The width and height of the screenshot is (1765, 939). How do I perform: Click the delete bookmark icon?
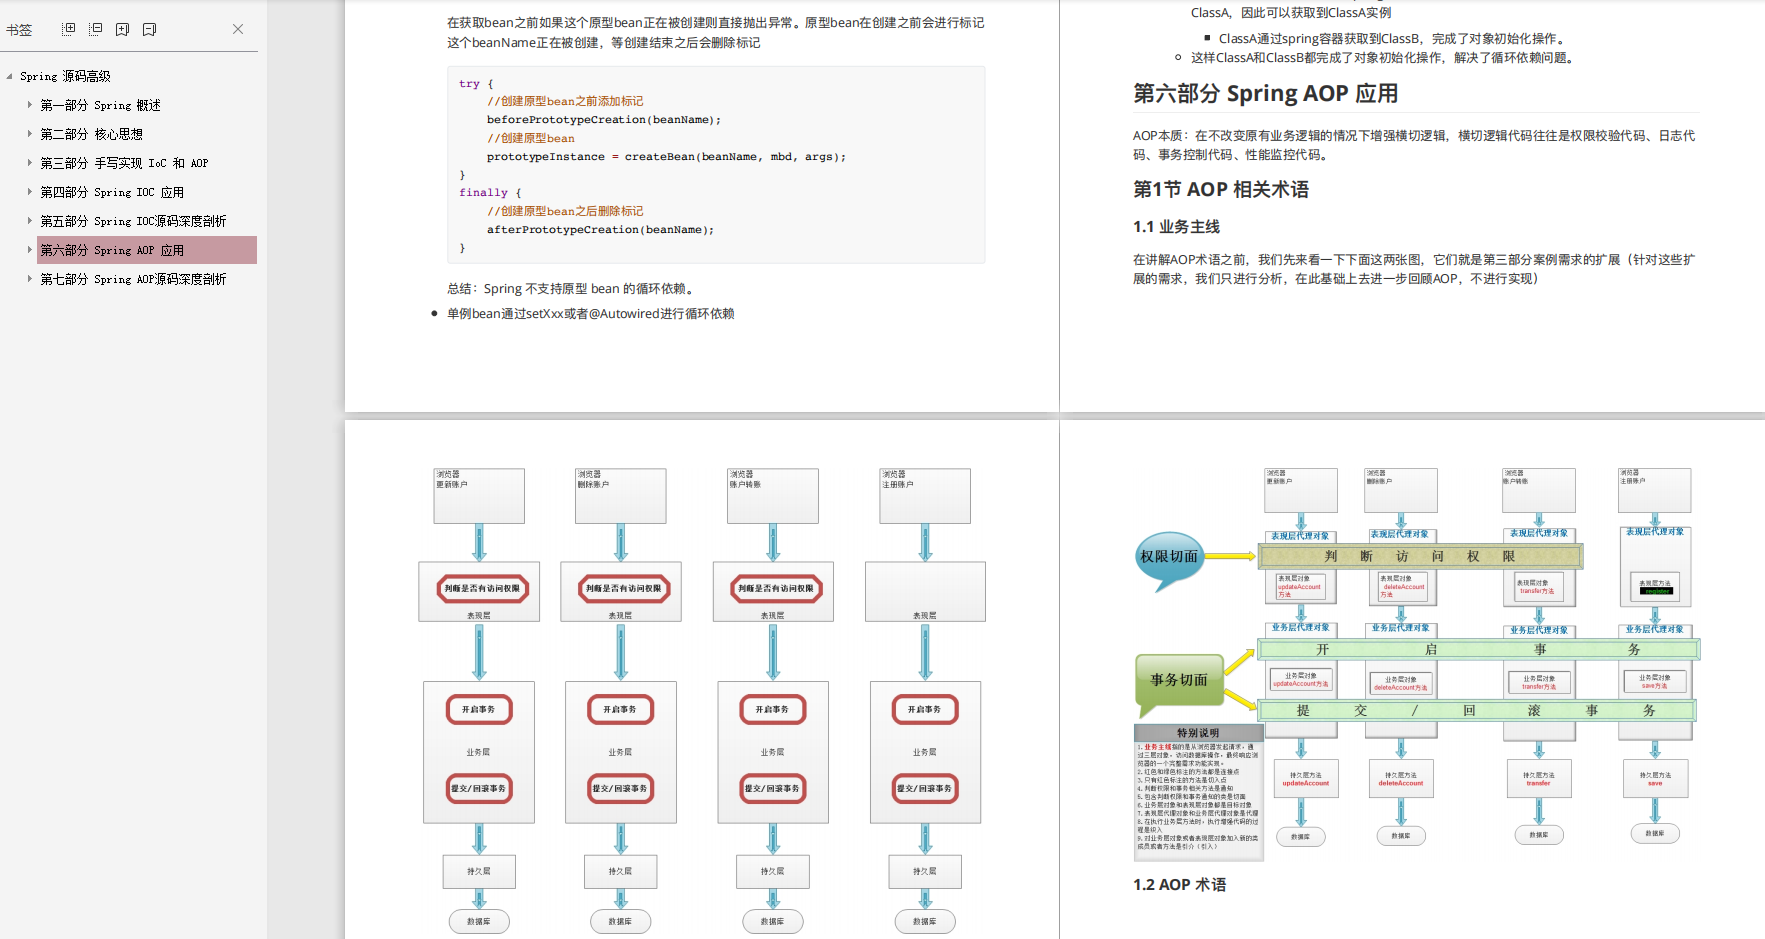click(149, 29)
